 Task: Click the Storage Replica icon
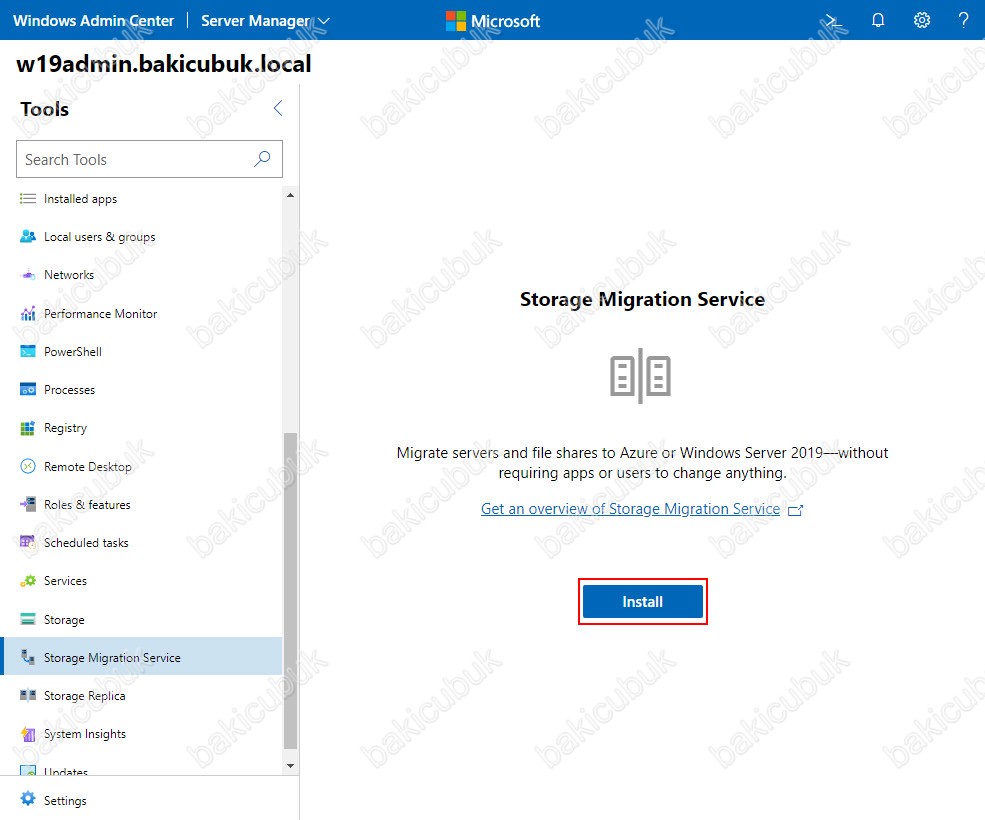28,695
